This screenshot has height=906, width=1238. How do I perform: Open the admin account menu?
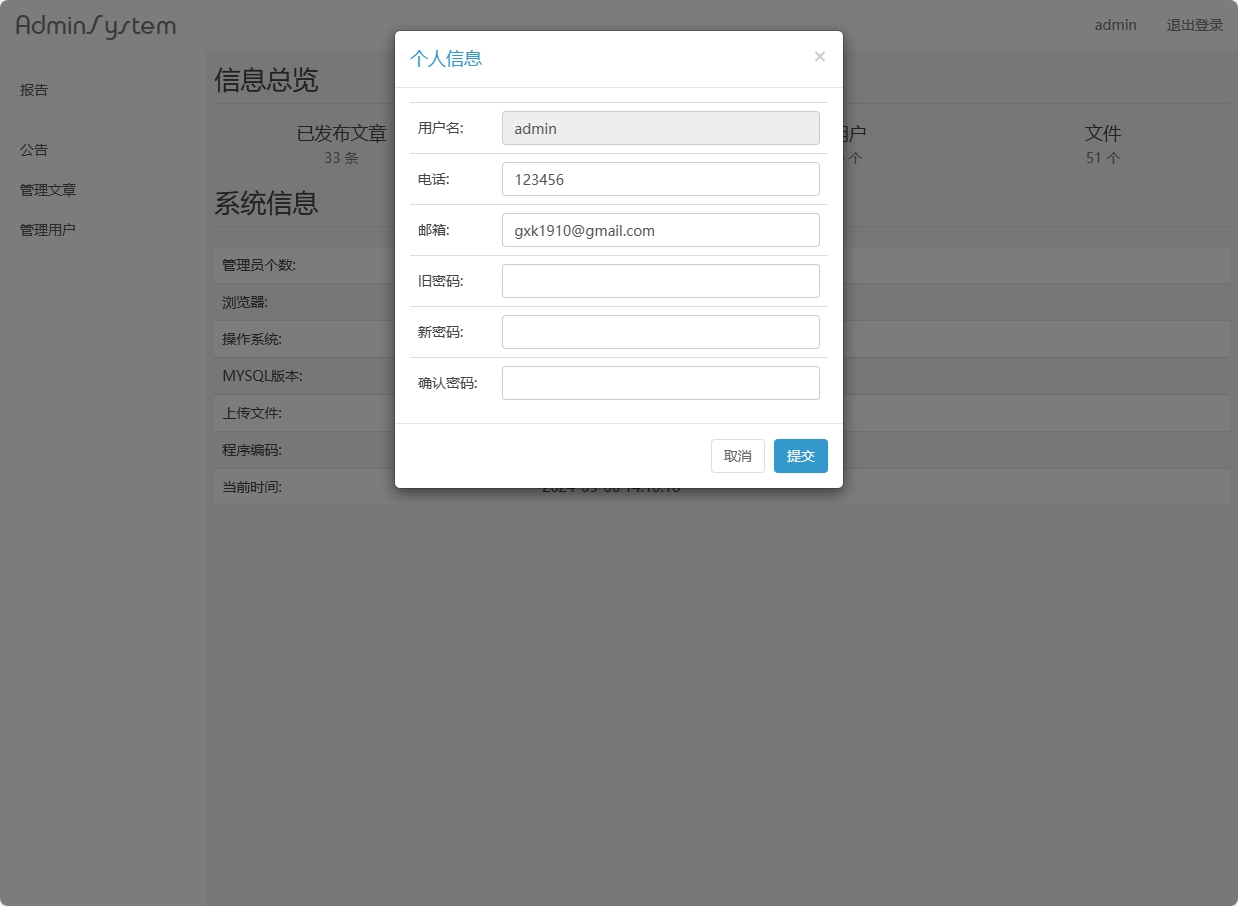(1115, 25)
